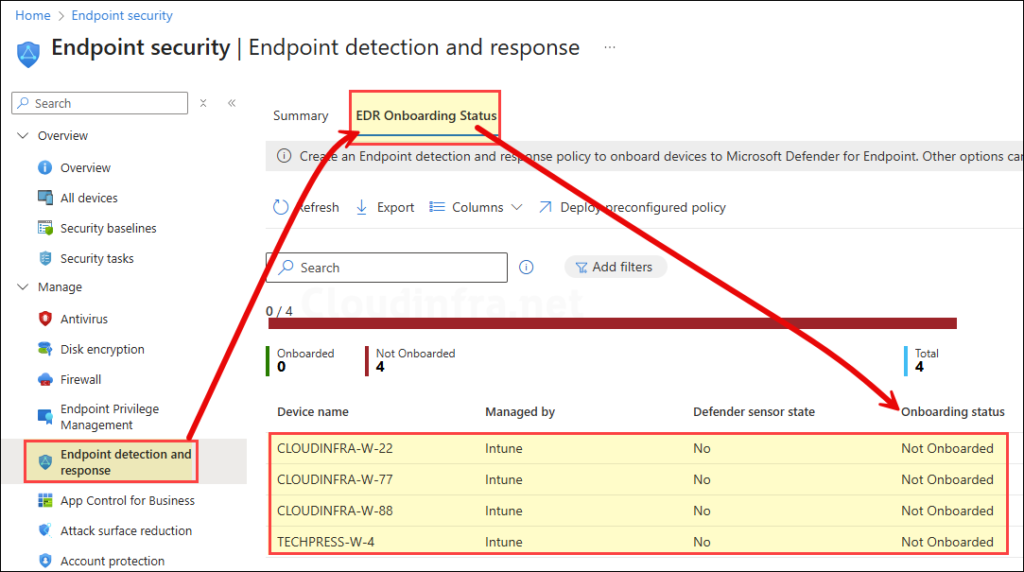Viewport: 1024px width, 572px height.
Task: Open Security baselines in sidebar
Action: coord(108,228)
